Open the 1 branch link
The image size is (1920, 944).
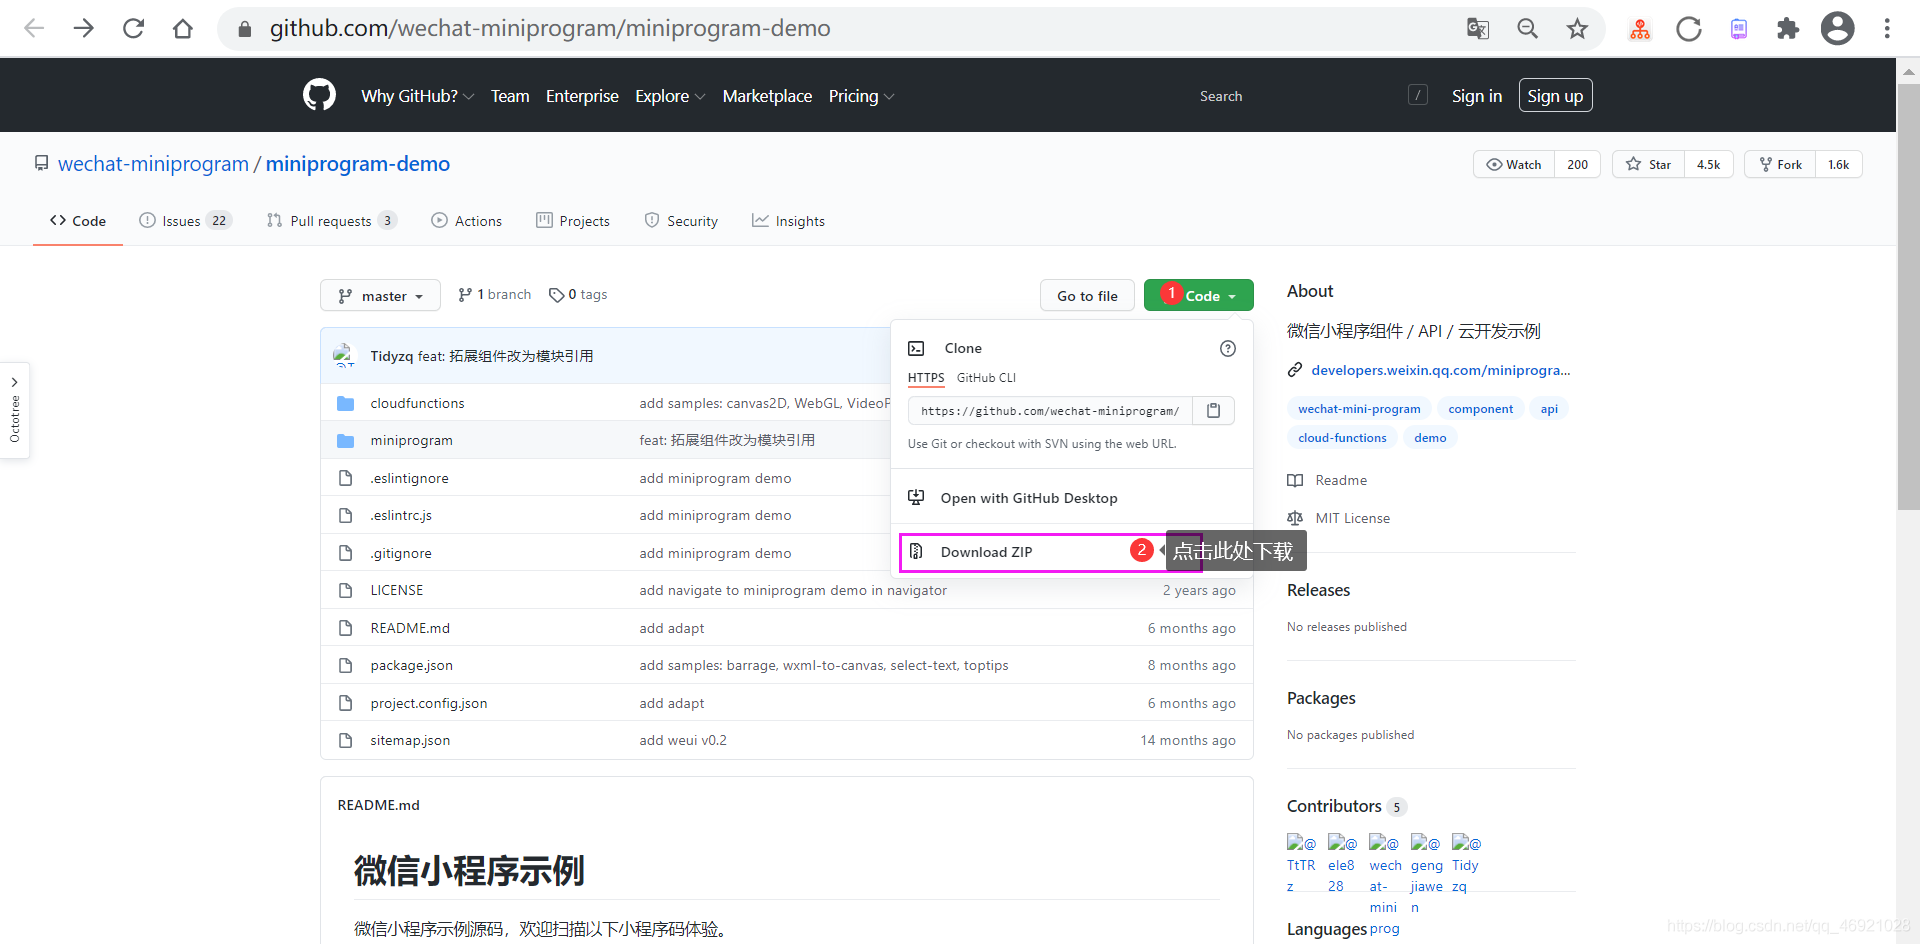[494, 294]
